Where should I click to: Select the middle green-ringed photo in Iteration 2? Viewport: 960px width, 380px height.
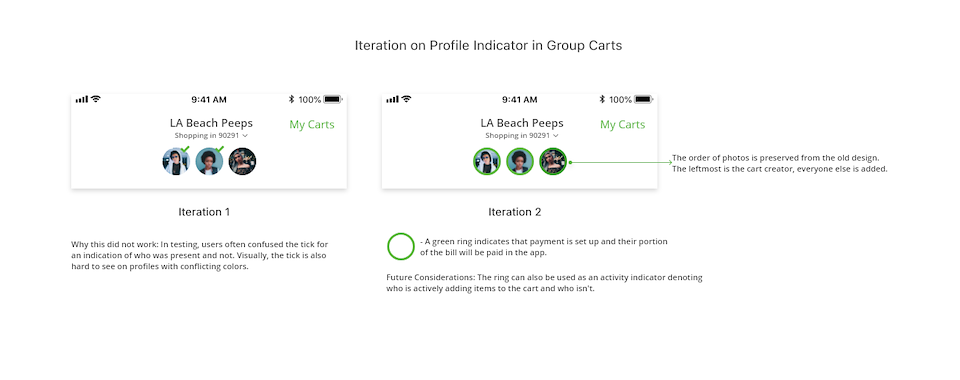tap(520, 162)
